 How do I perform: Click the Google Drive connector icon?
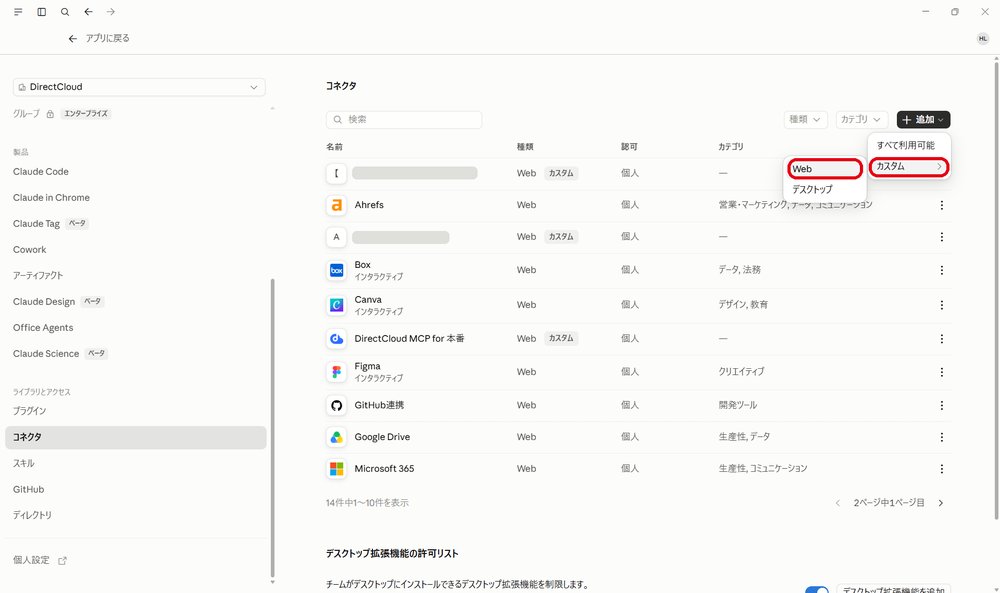[x=336, y=437]
